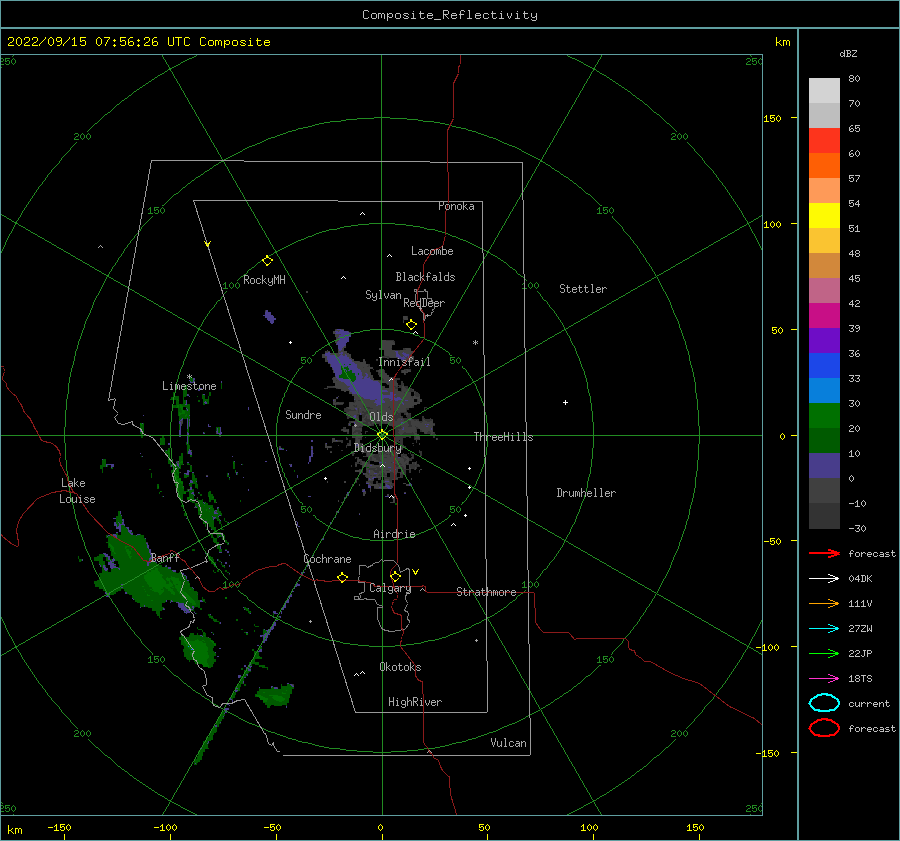Click the Strathmore label
This screenshot has height=841, width=900.
tap(486, 592)
